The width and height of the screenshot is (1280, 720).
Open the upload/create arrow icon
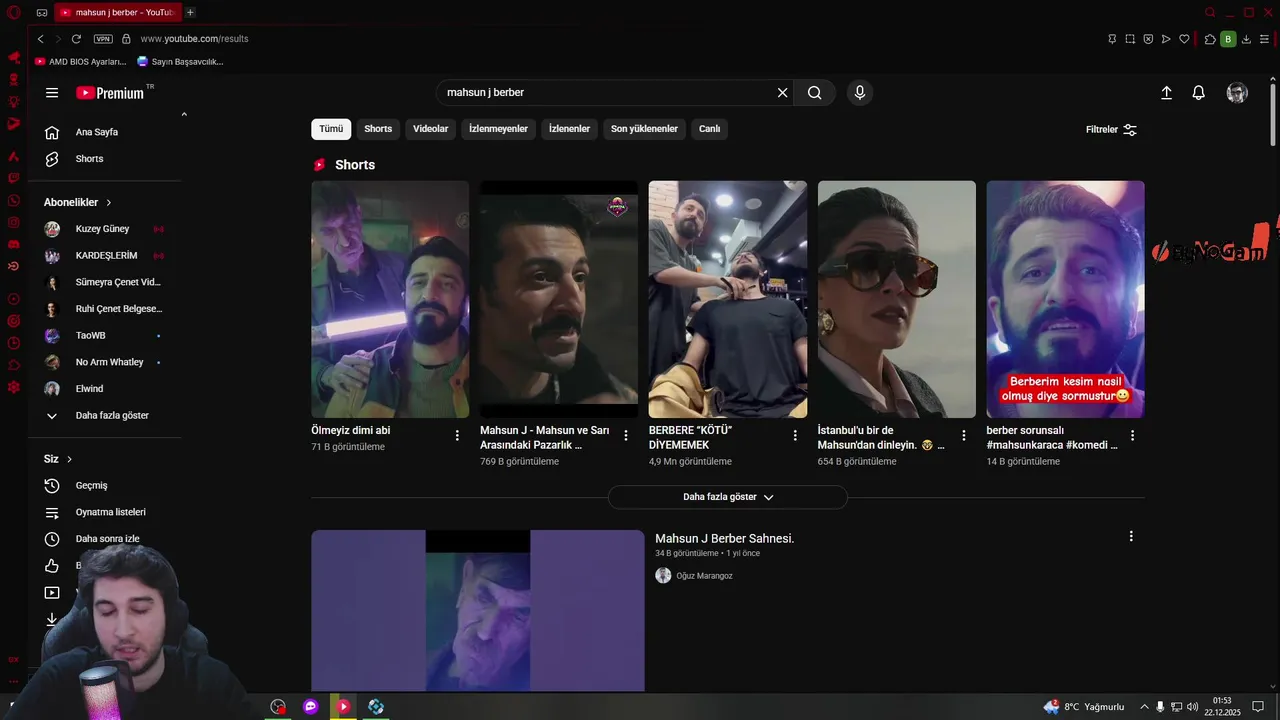1166,93
